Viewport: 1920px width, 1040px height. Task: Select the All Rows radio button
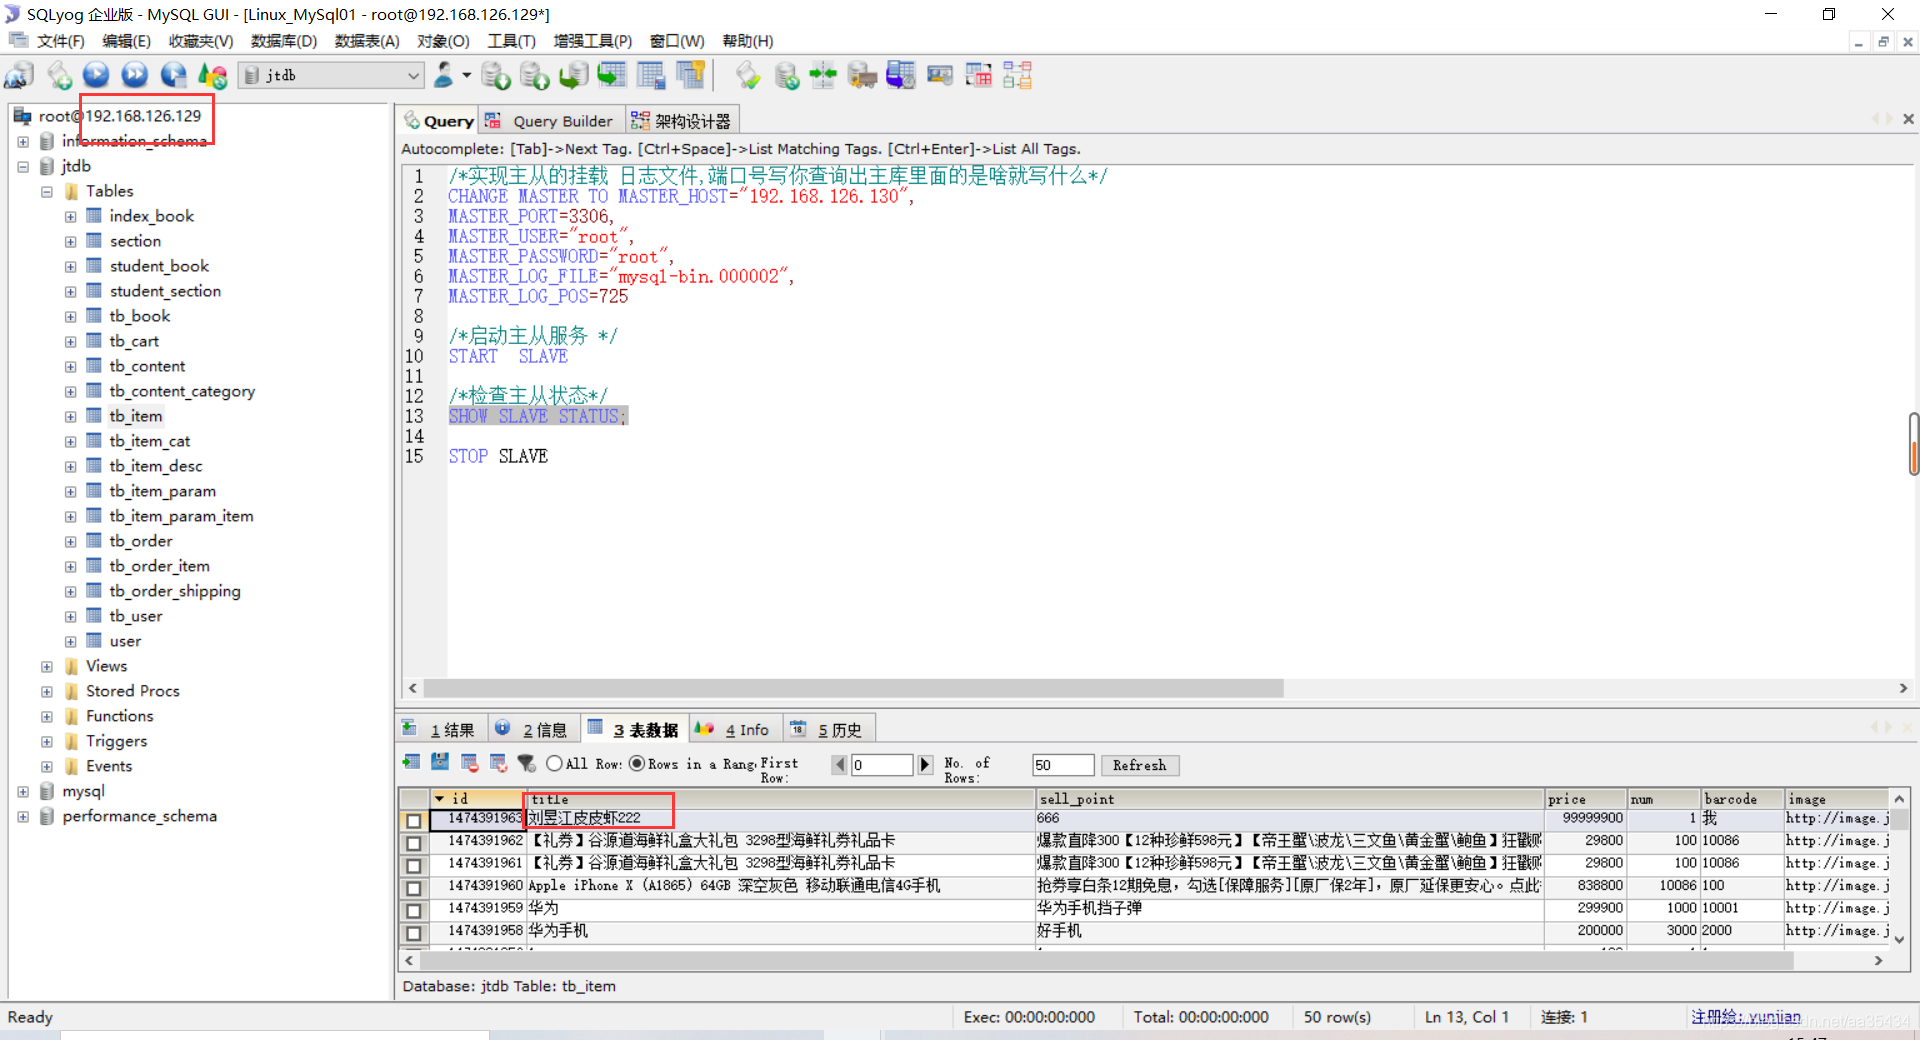coord(555,763)
